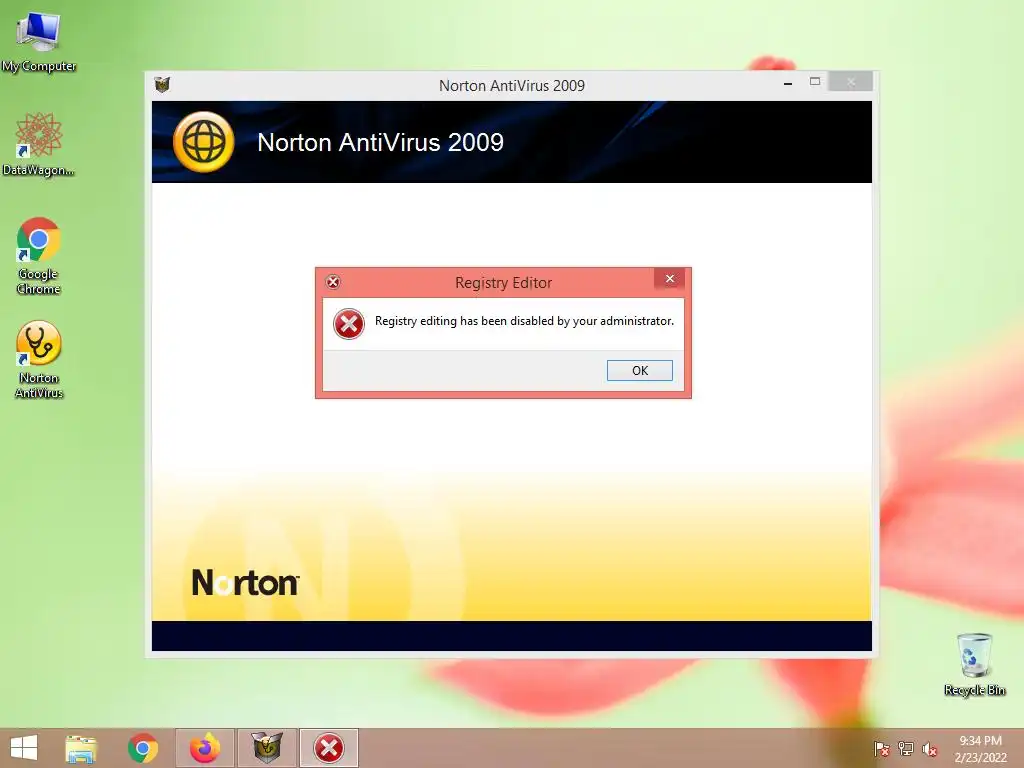Close the Registry Editor error dialog
1024x768 pixels.
(x=669, y=279)
